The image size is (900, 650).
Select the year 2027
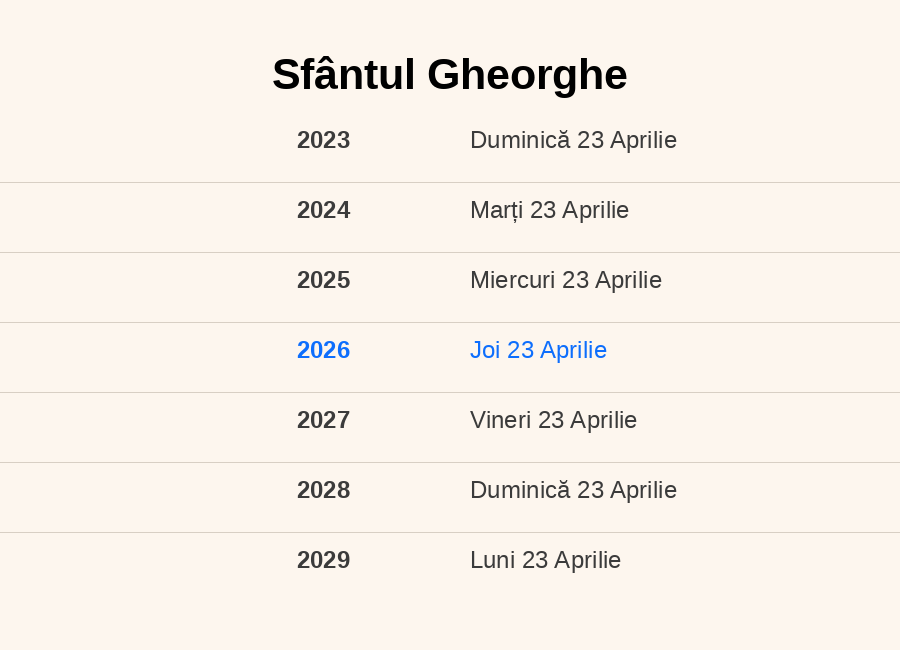[x=323, y=420]
